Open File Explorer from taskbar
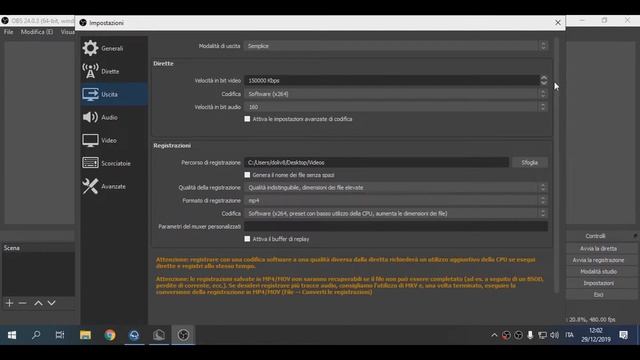The height and width of the screenshot is (360, 640). (85, 335)
